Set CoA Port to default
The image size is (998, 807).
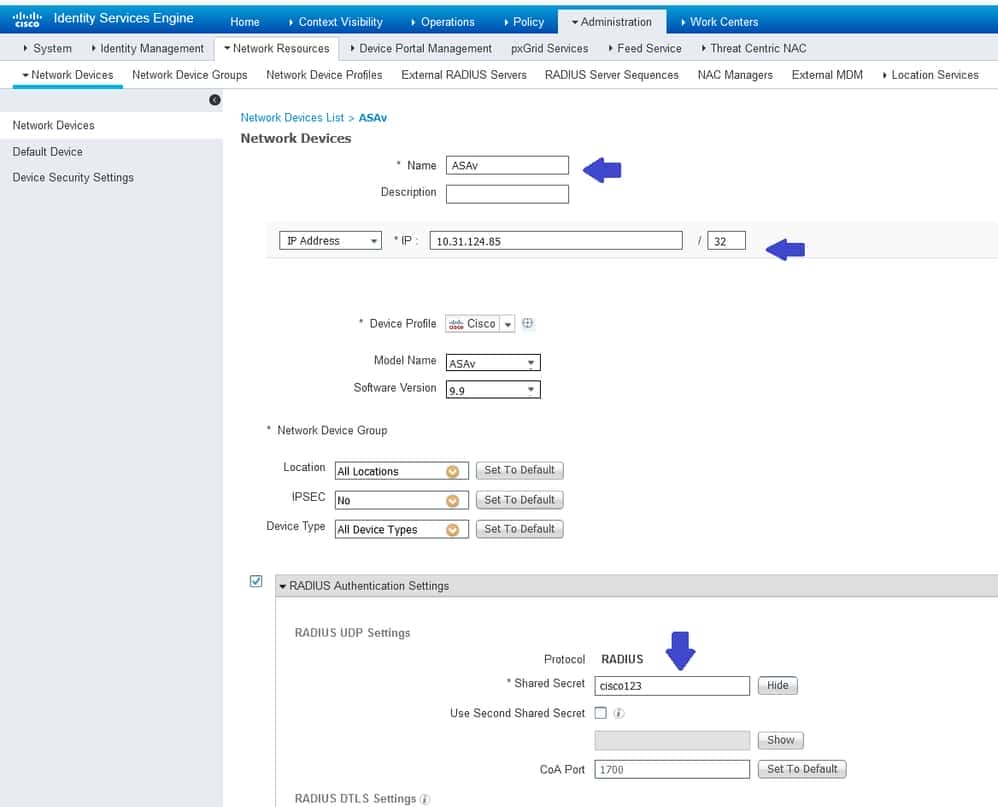[802, 769]
